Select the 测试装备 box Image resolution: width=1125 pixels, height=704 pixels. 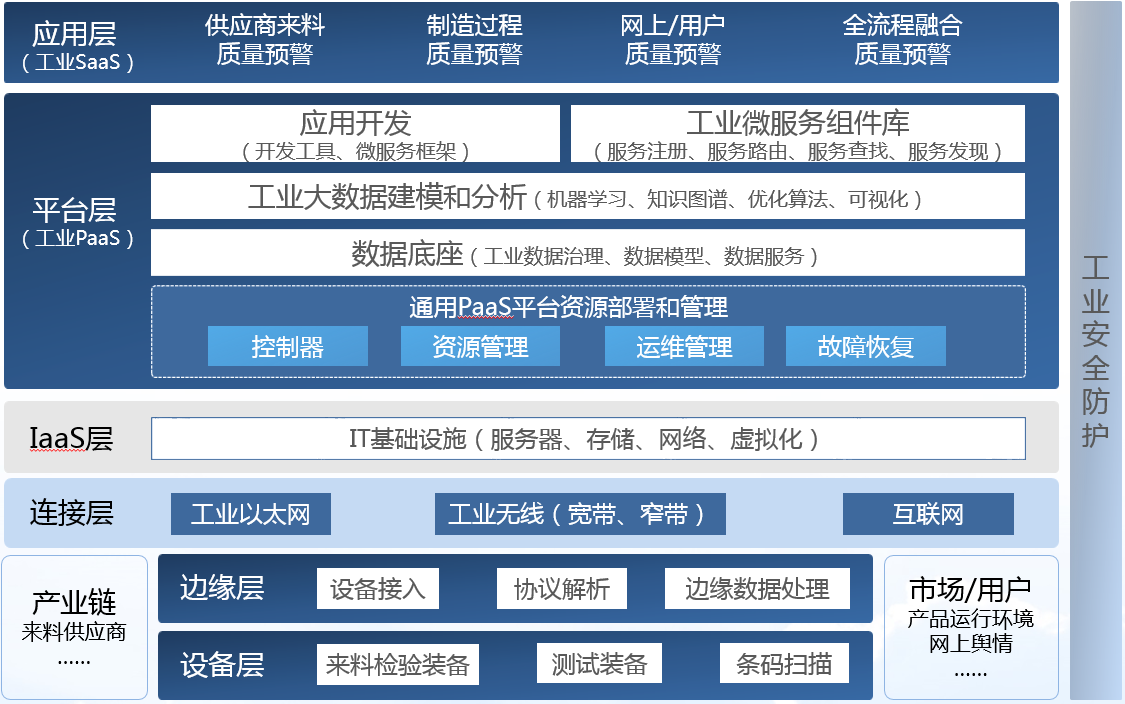(x=599, y=664)
